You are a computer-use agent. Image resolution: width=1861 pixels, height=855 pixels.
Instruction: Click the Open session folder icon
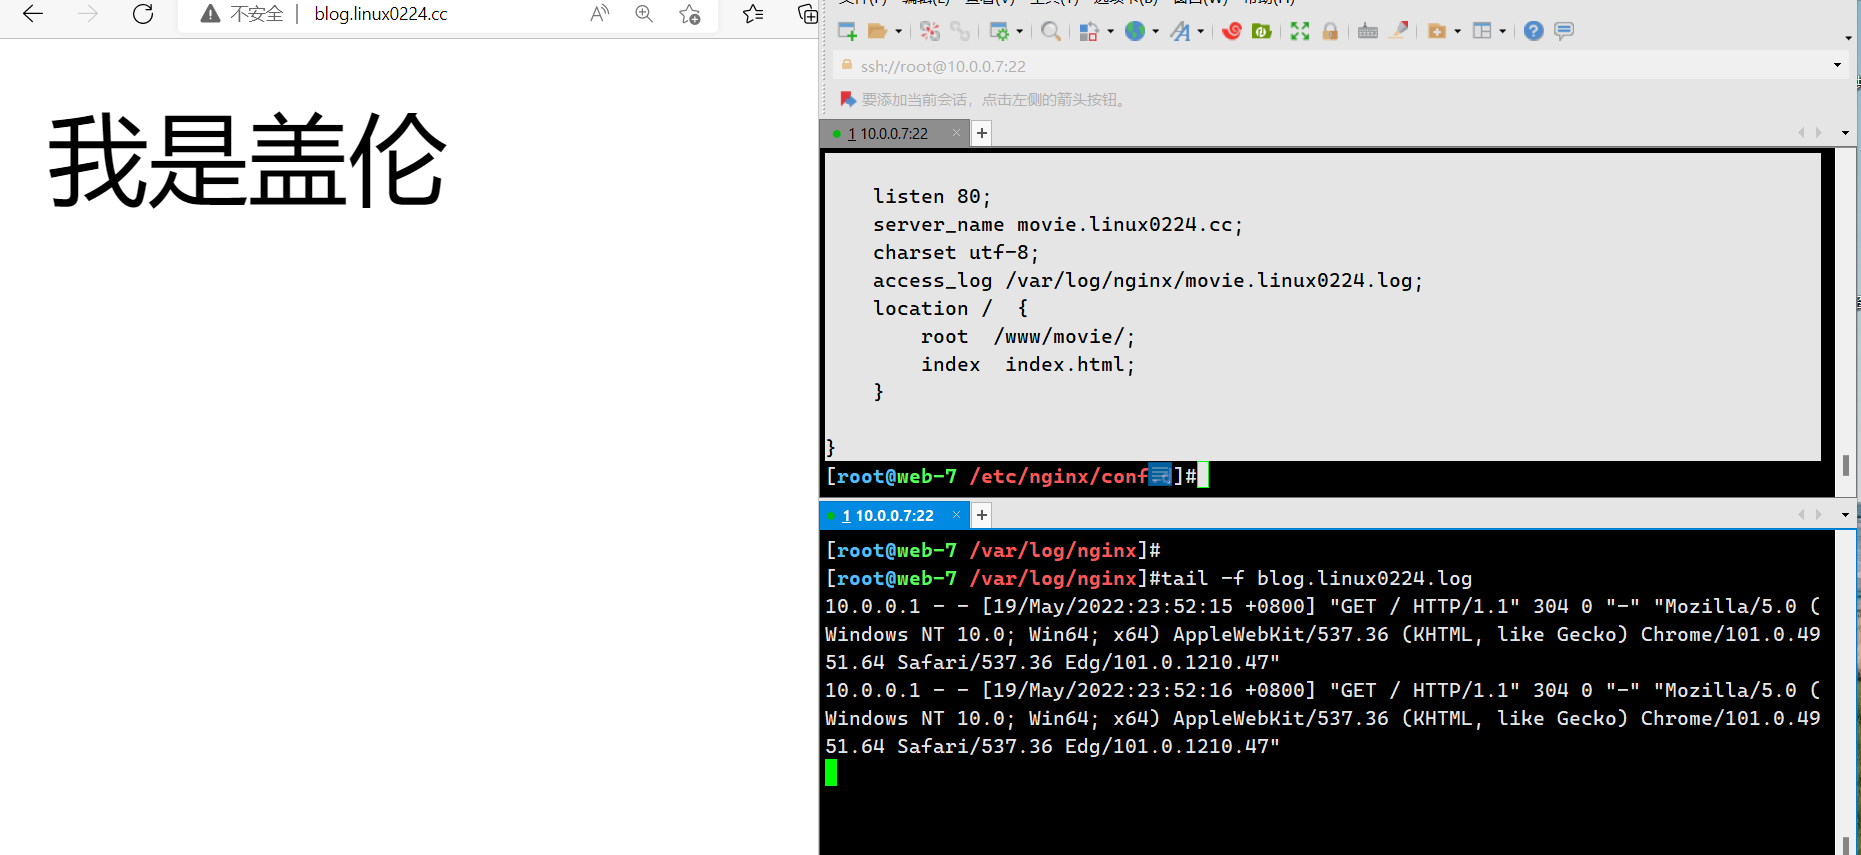(877, 31)
